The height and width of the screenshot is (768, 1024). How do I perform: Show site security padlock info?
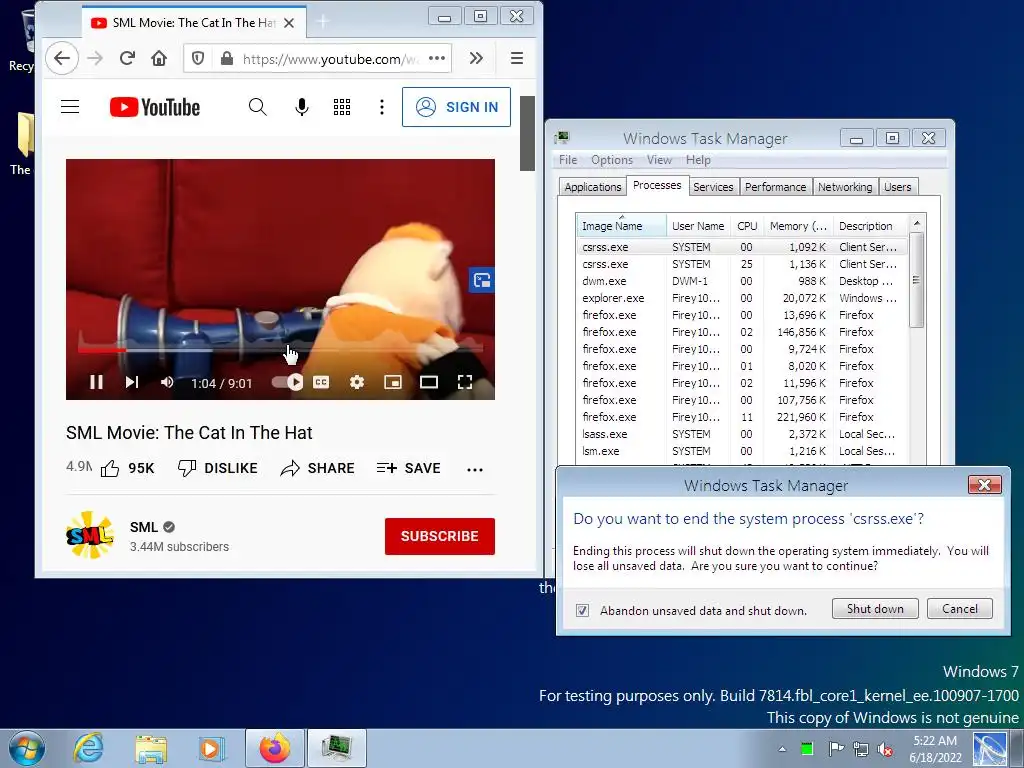(227, 59)
